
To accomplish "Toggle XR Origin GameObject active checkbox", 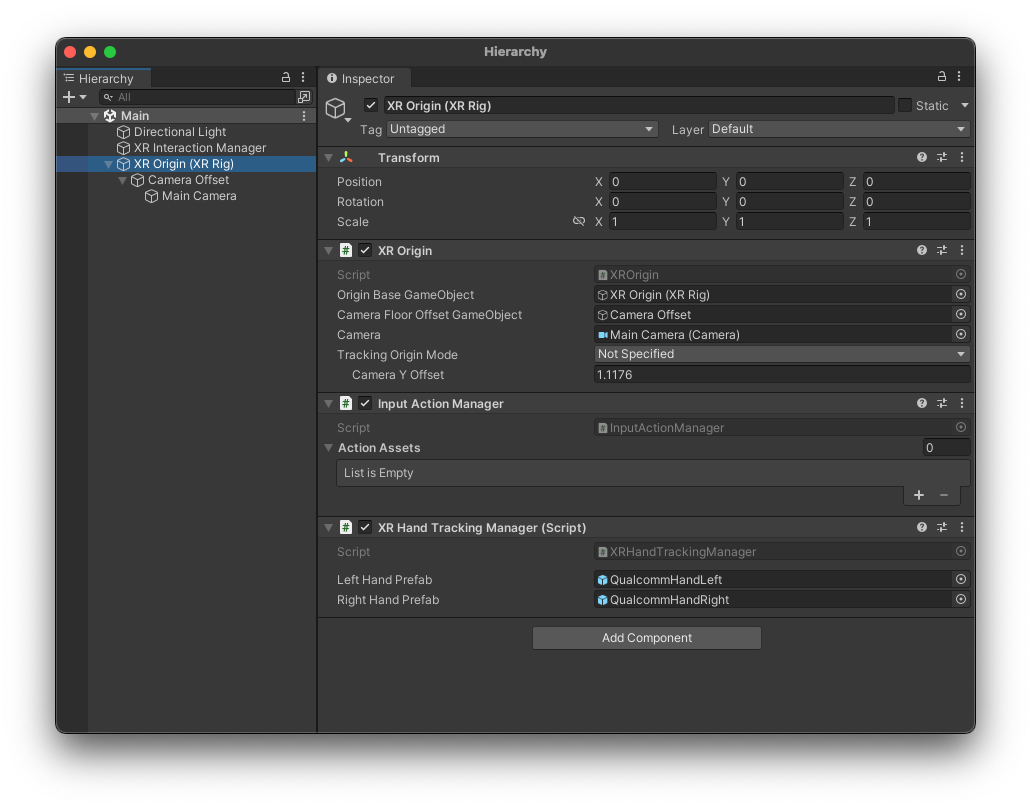I will tap(371, 105).
